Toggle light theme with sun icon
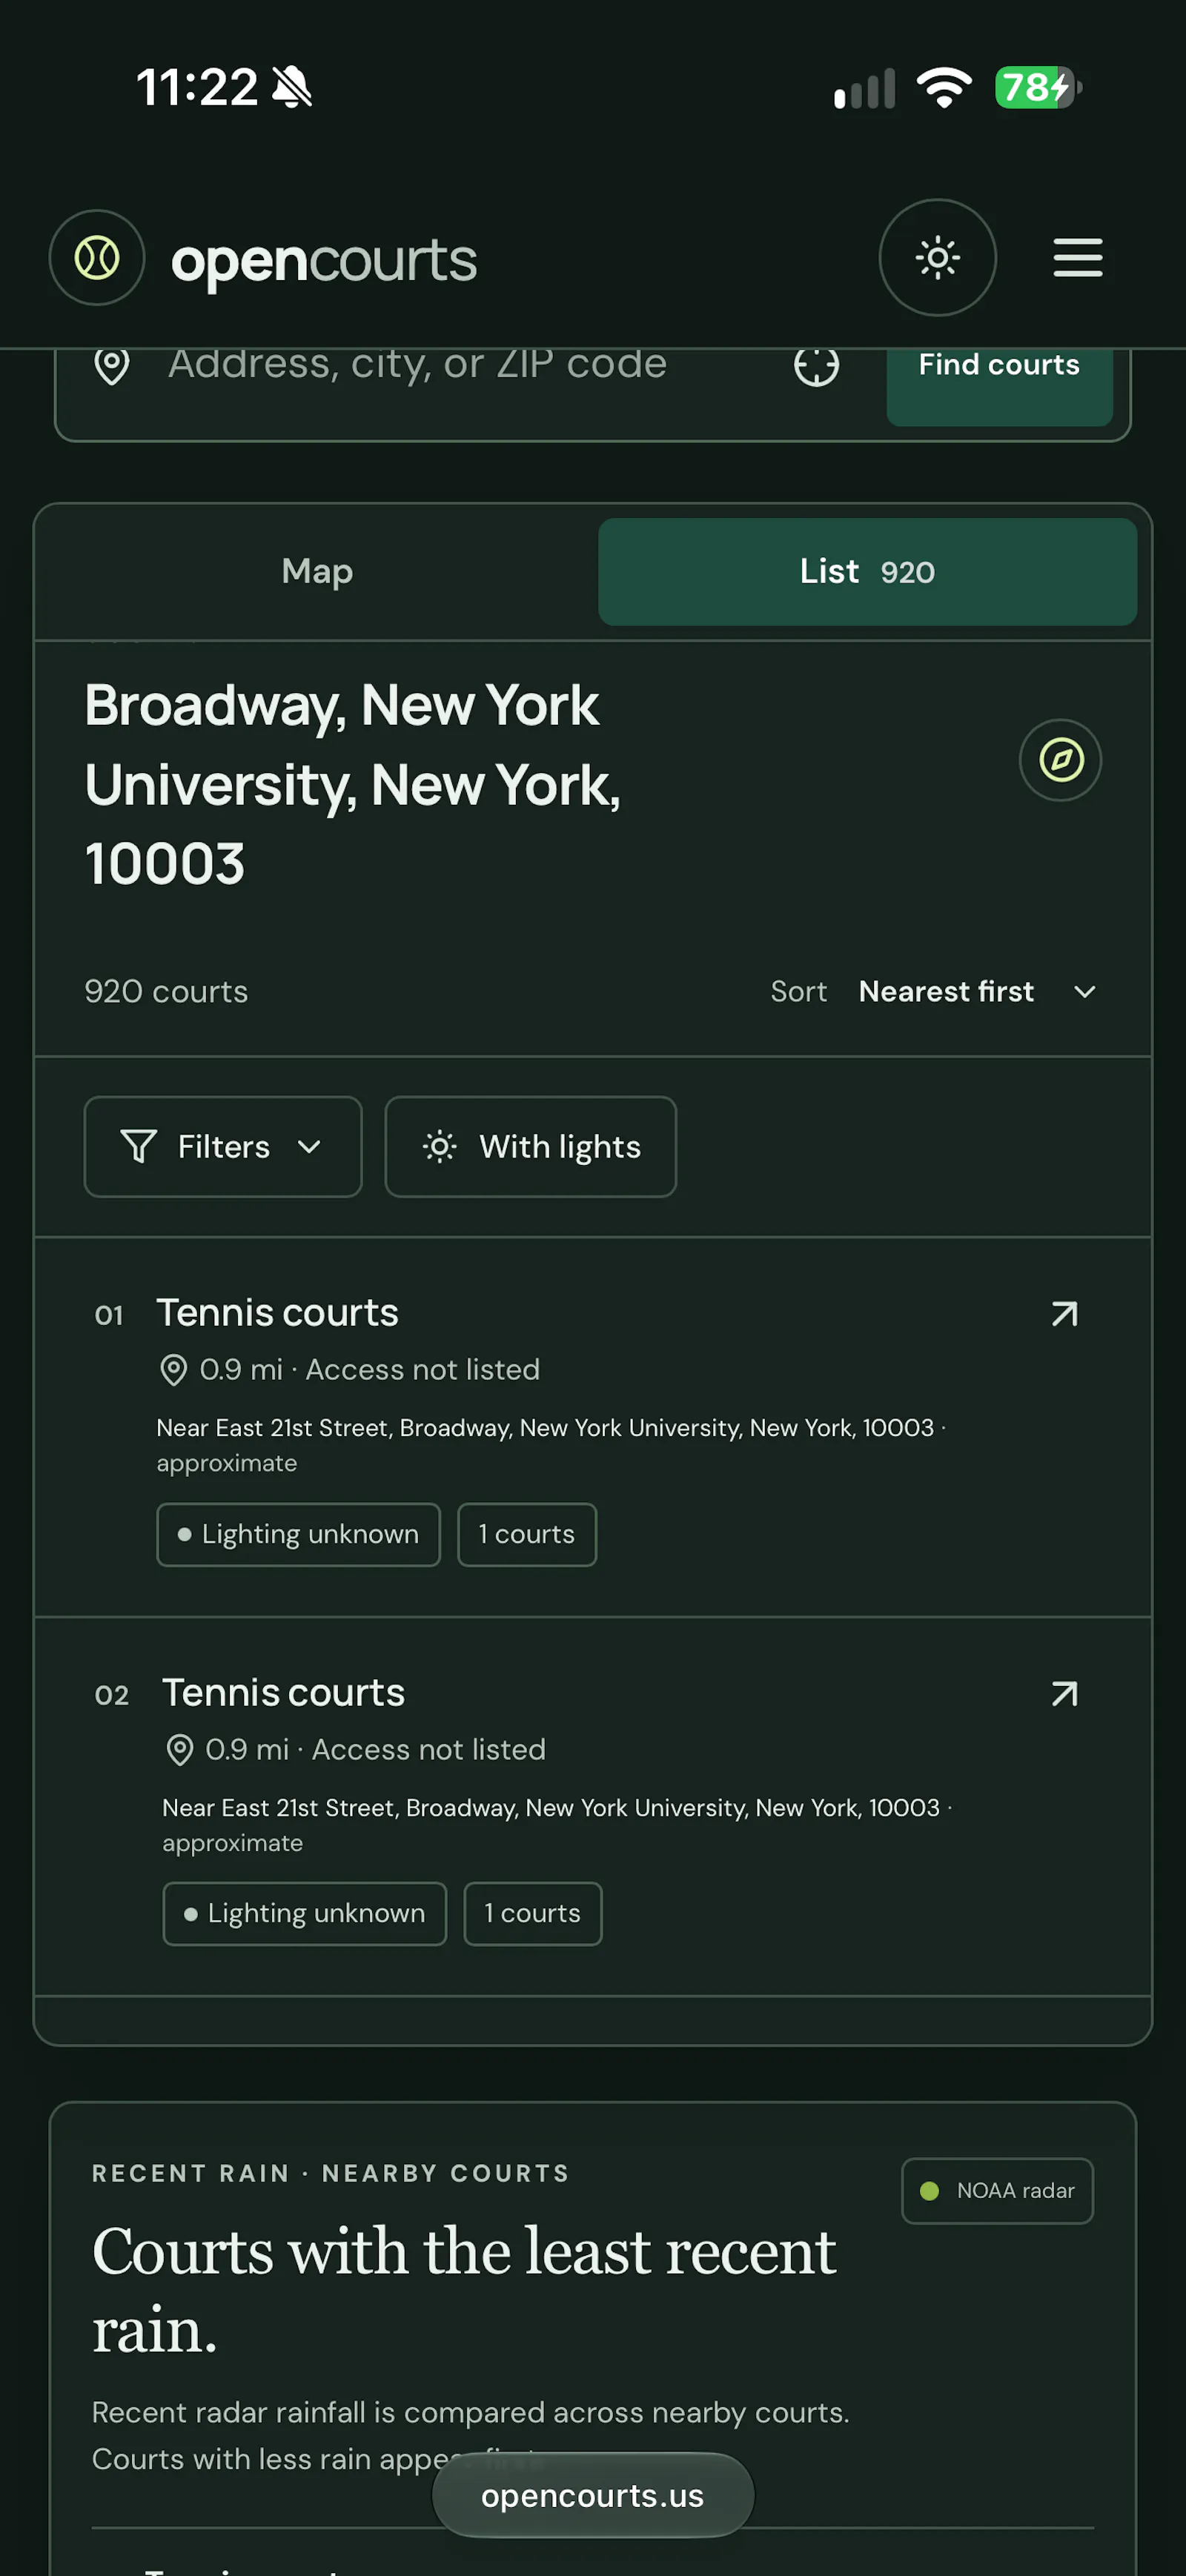The width and height of the screenshot is (1186, 2576). [x=937, y=258]
